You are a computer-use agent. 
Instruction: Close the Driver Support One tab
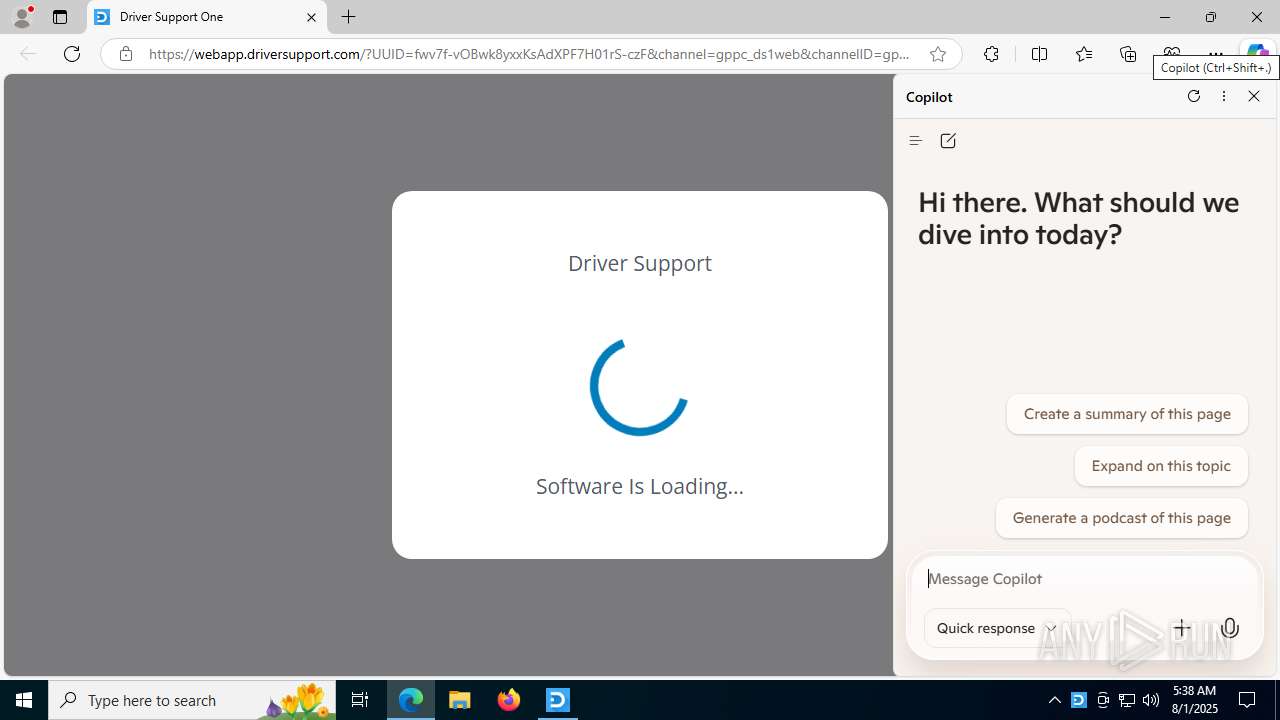[x=311, y=17]
